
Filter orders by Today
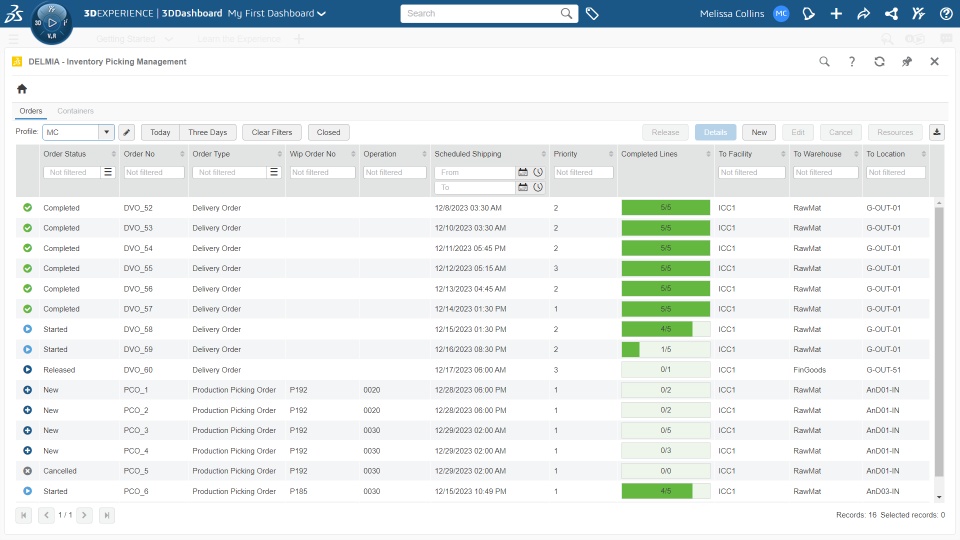tap(160, 132)
